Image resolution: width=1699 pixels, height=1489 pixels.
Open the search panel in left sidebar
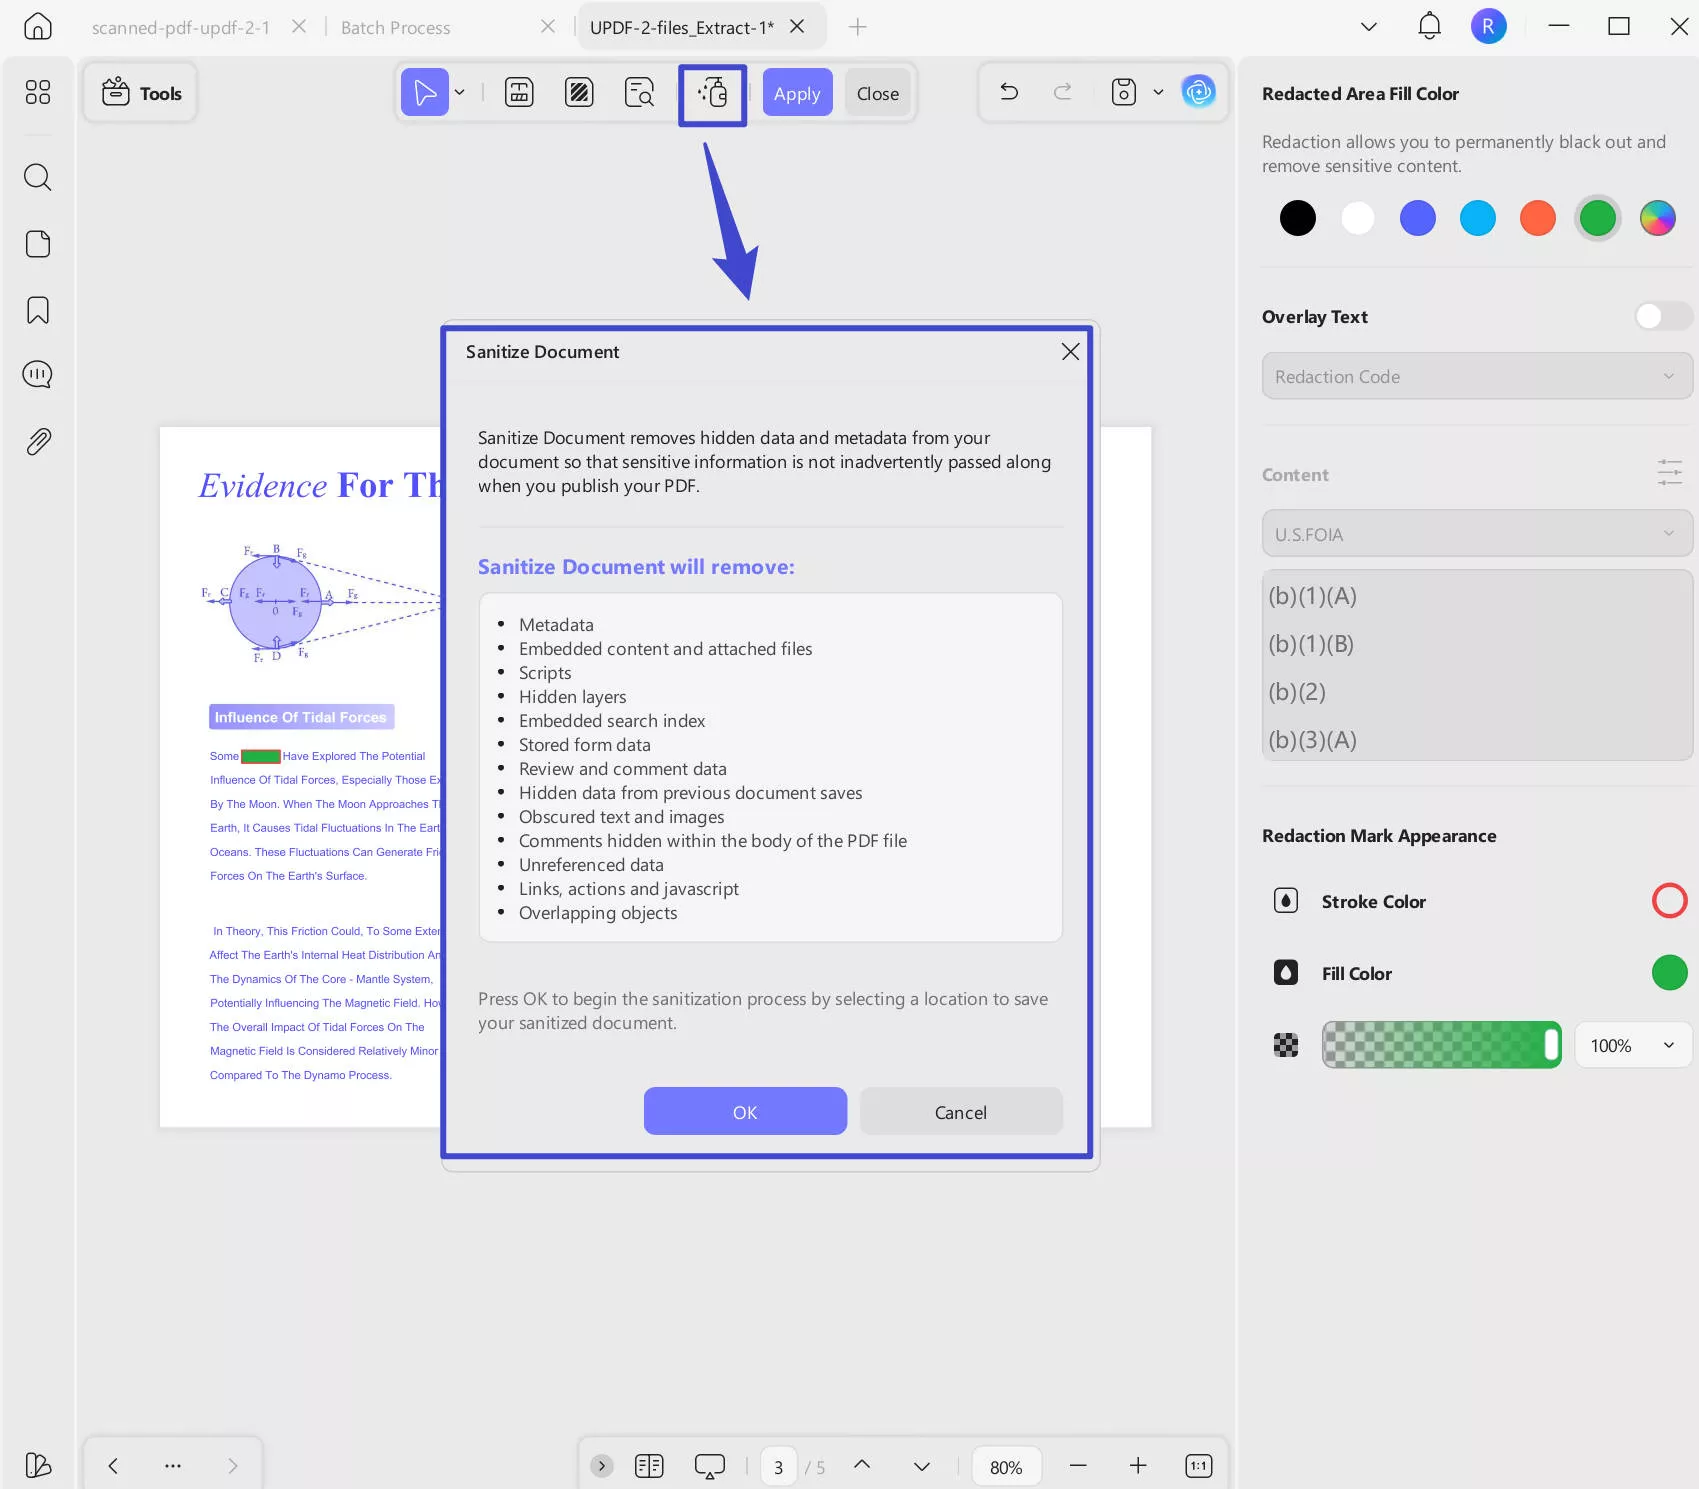tap(38, 177)
